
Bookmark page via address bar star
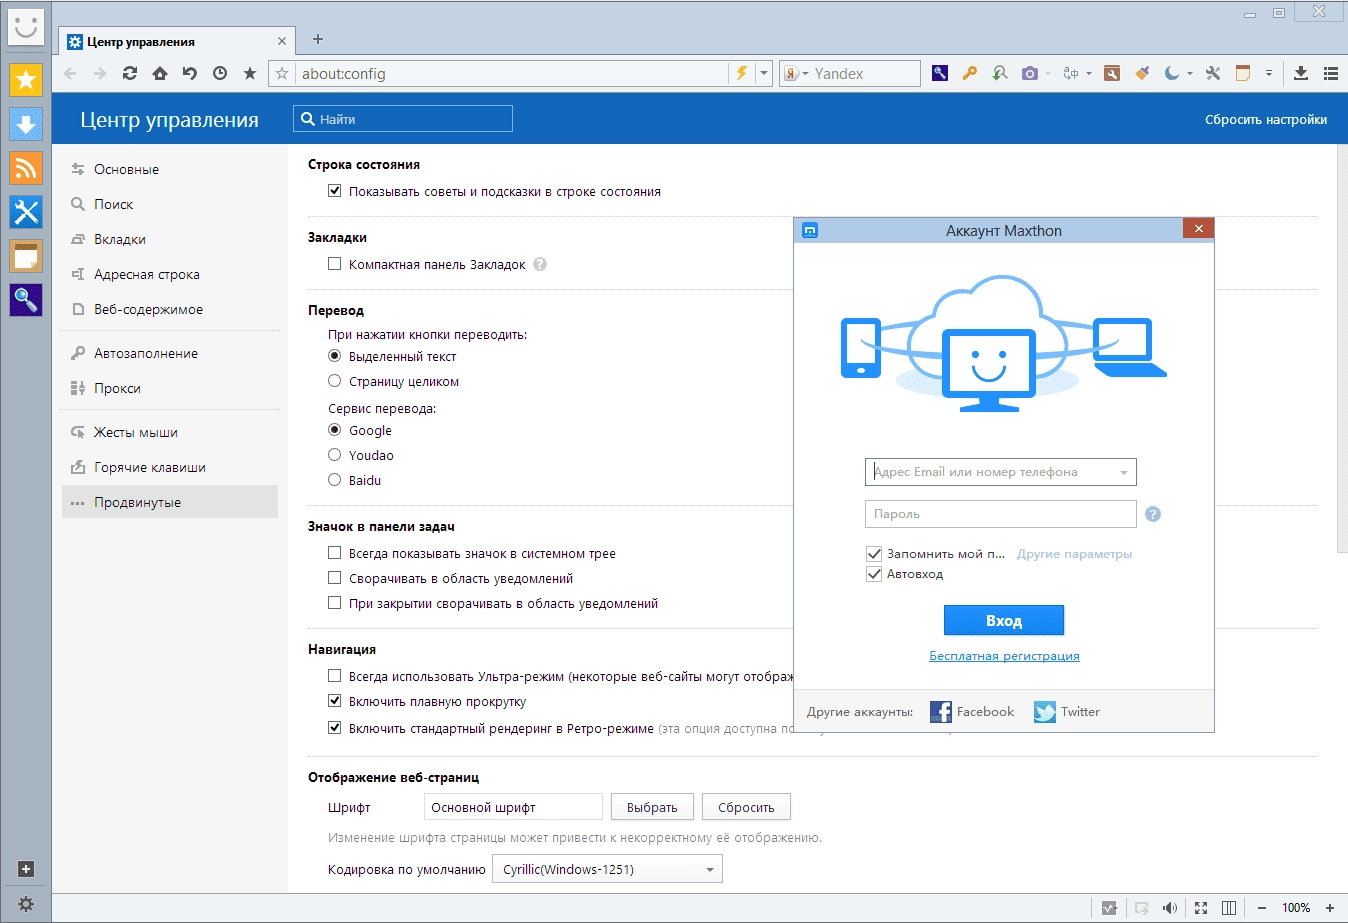[x=283, y=73]
